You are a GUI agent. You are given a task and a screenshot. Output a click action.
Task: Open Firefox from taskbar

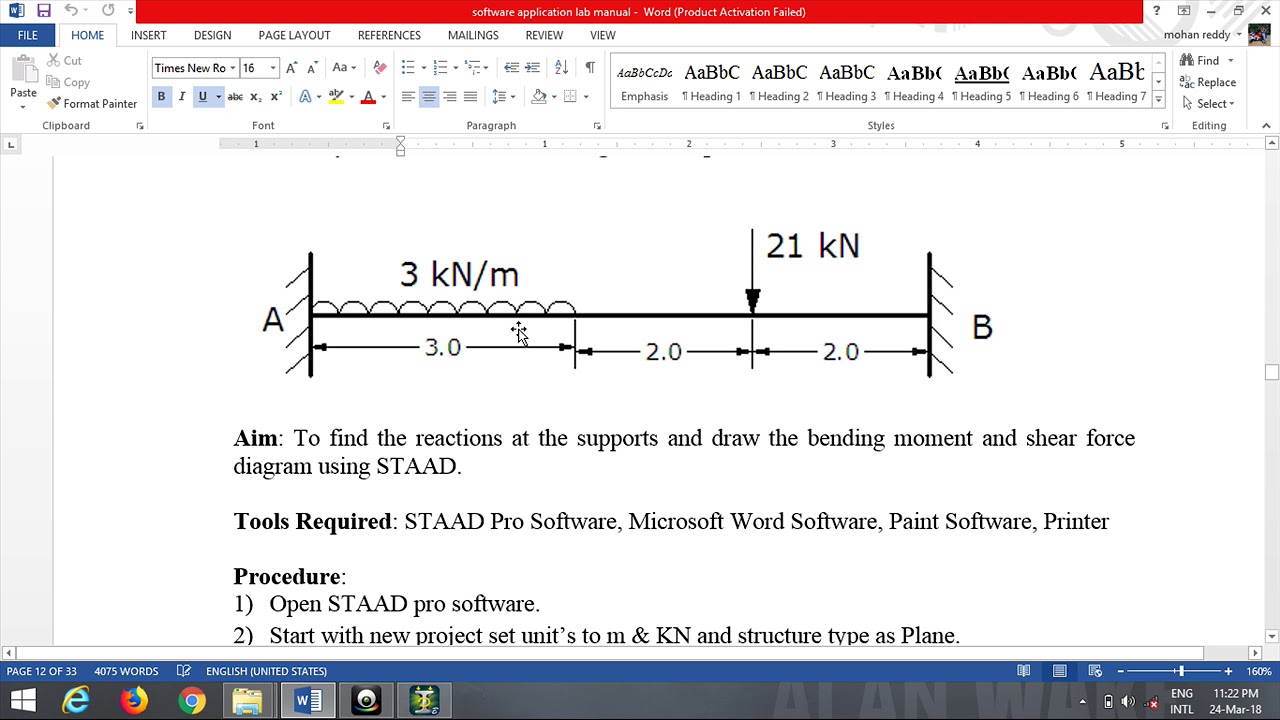pyautogui.click(x=134, y=701)
